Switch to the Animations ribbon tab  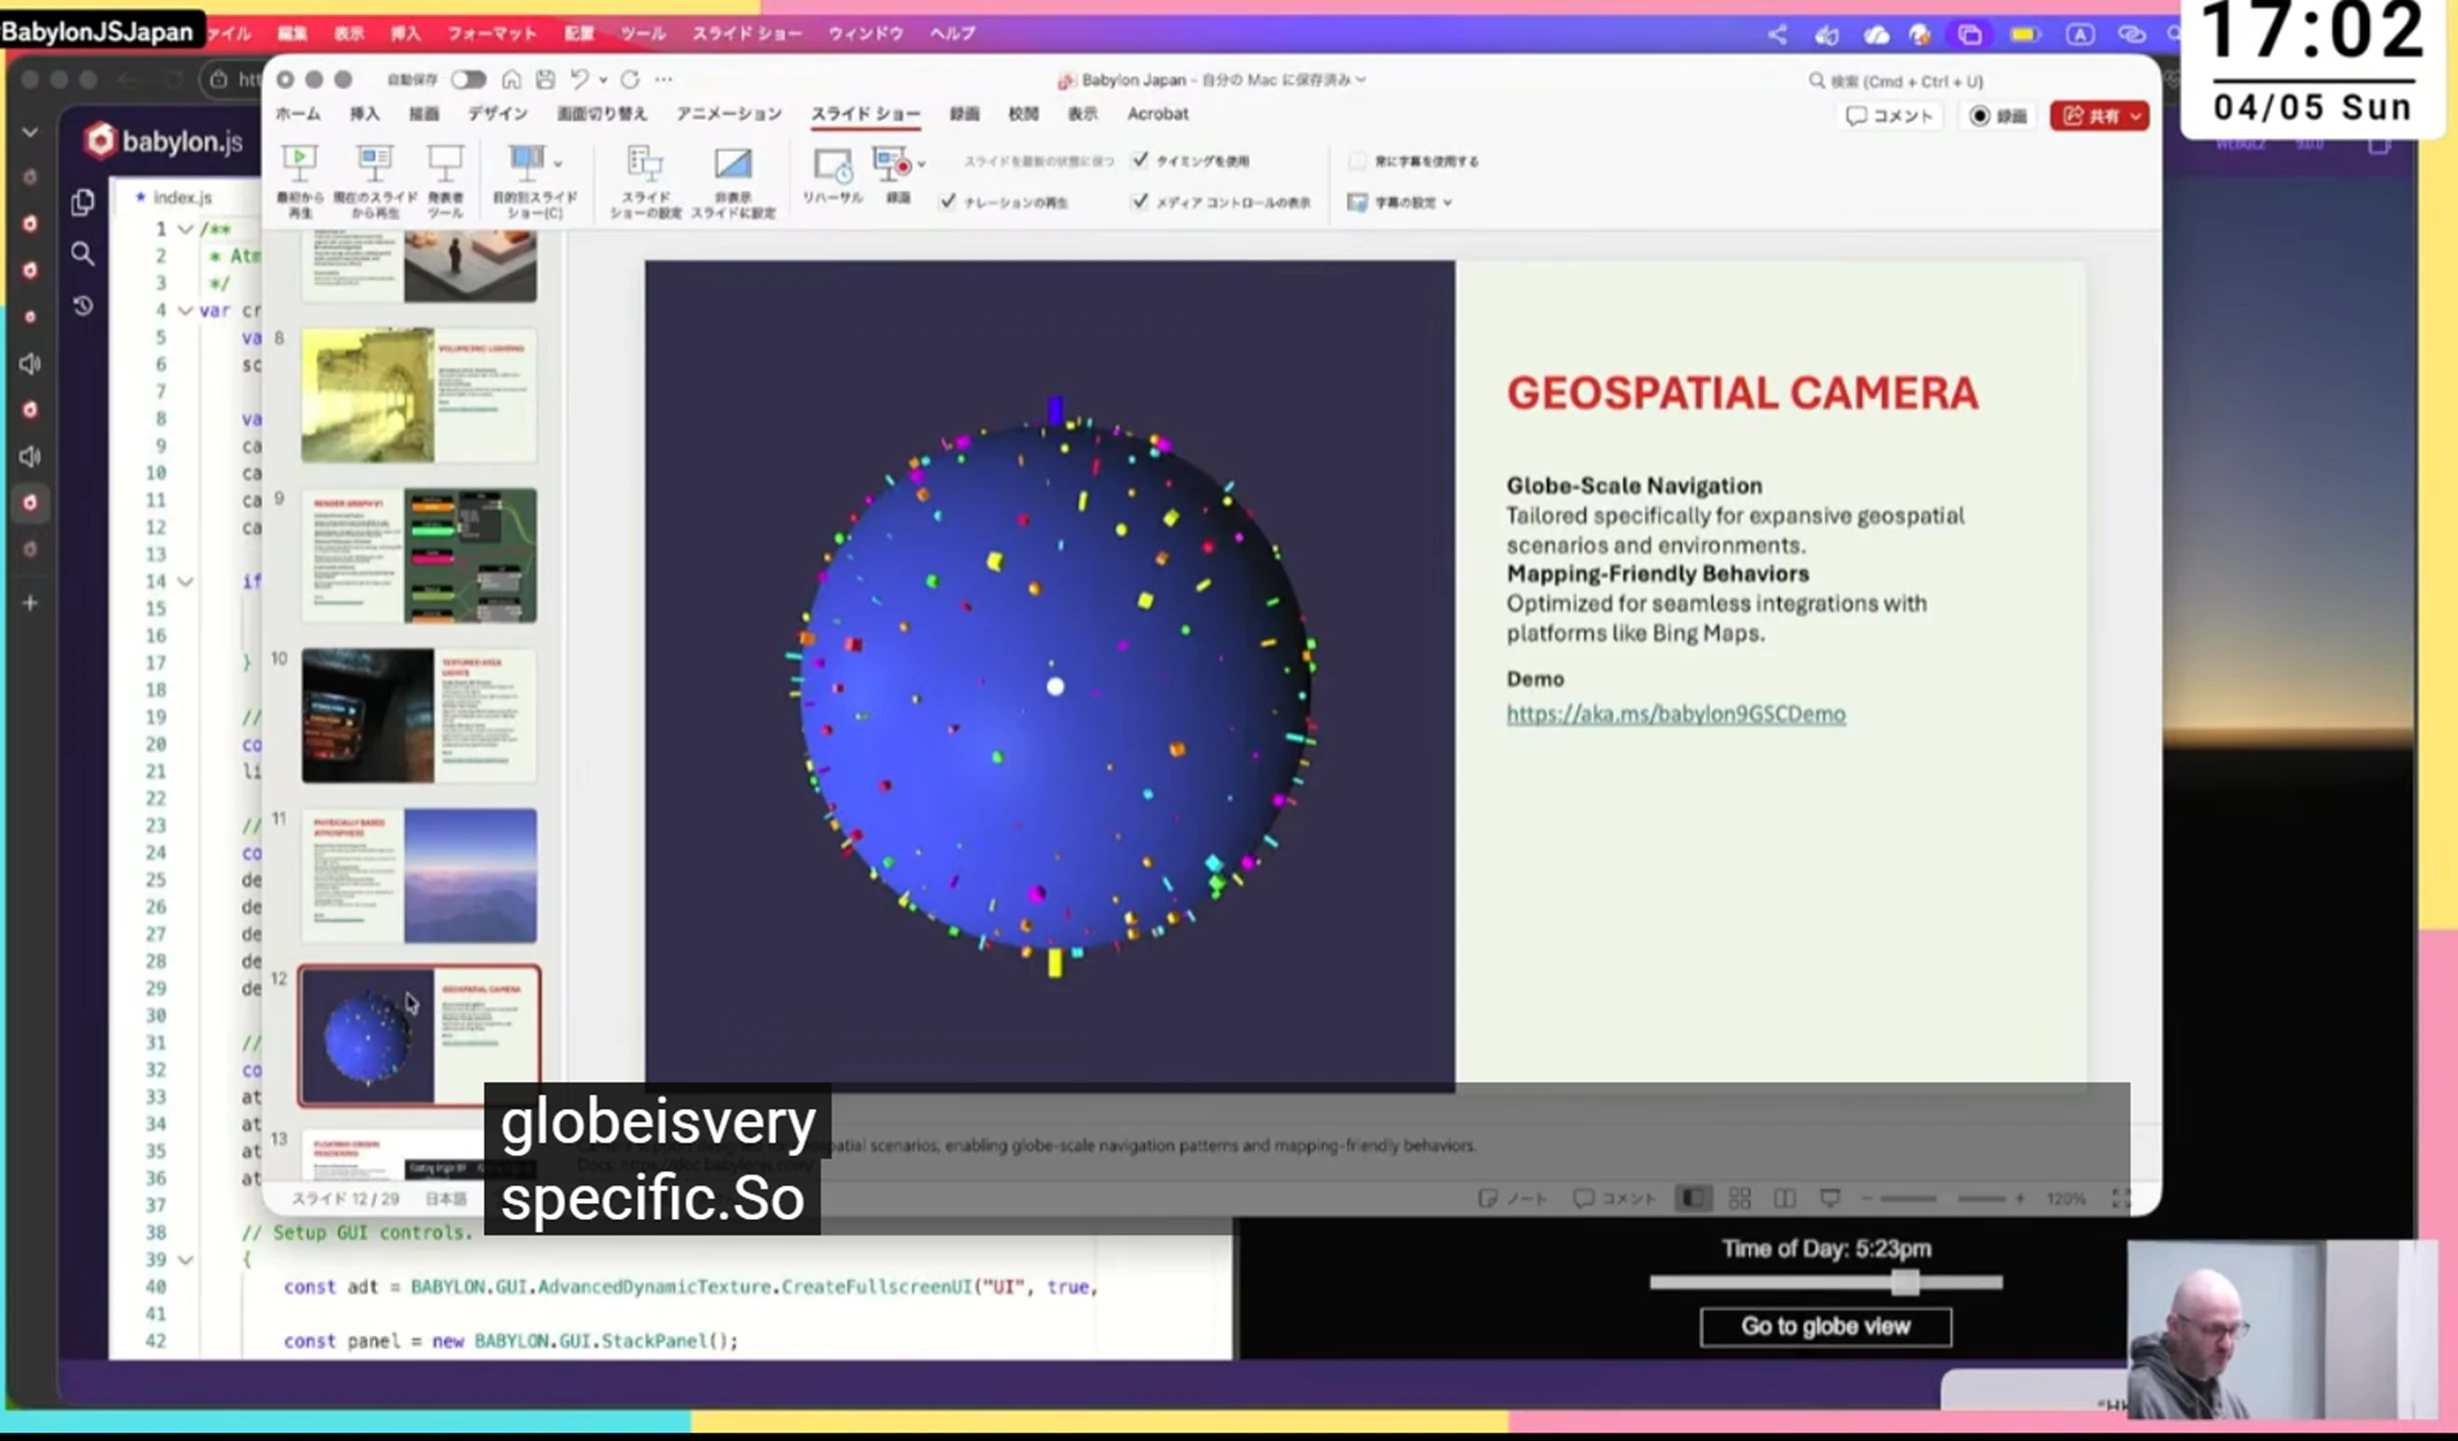tap(728, 114)
